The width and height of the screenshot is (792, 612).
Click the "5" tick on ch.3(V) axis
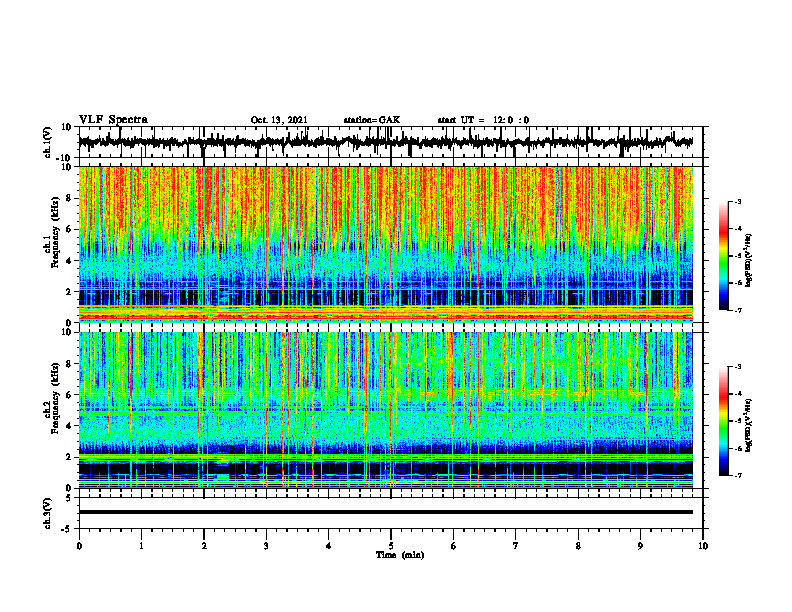point(69,498)
